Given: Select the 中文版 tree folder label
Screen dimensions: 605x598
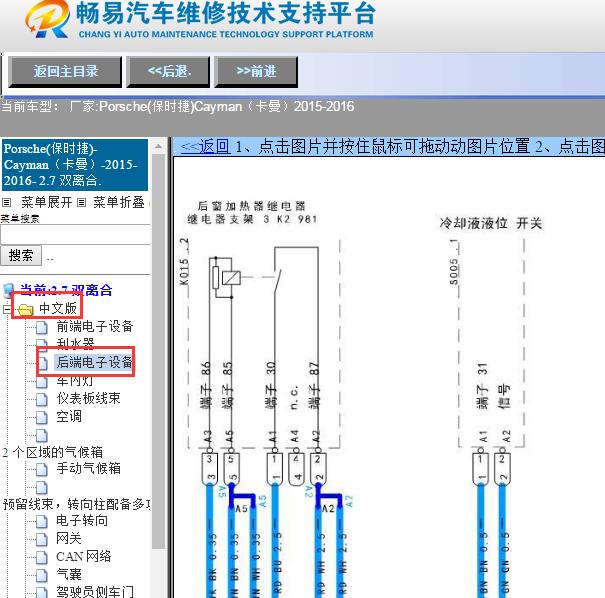Looking at the screenshot, I should 58,308.
